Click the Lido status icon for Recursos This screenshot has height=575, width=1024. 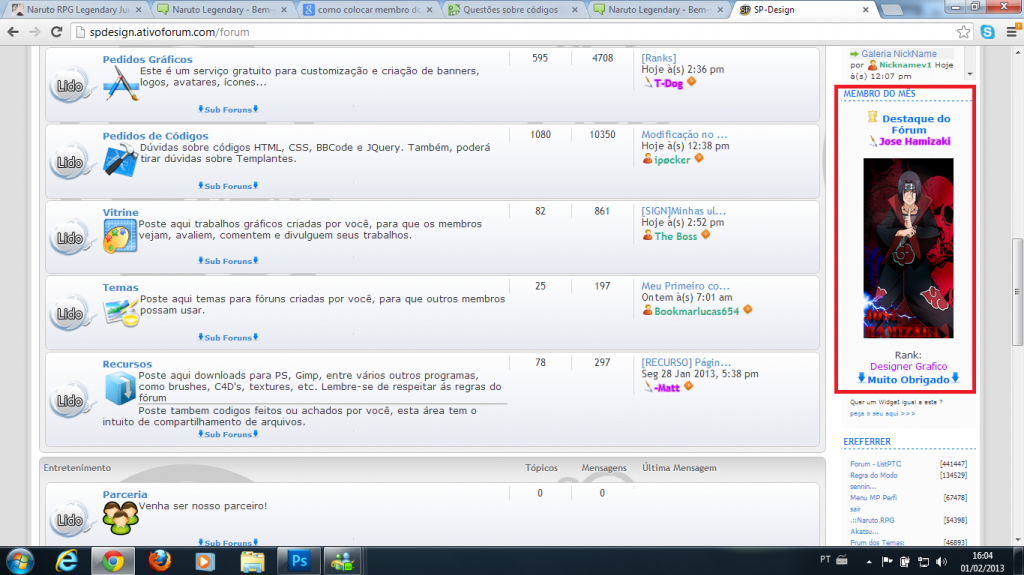click(x=70, y=401)
